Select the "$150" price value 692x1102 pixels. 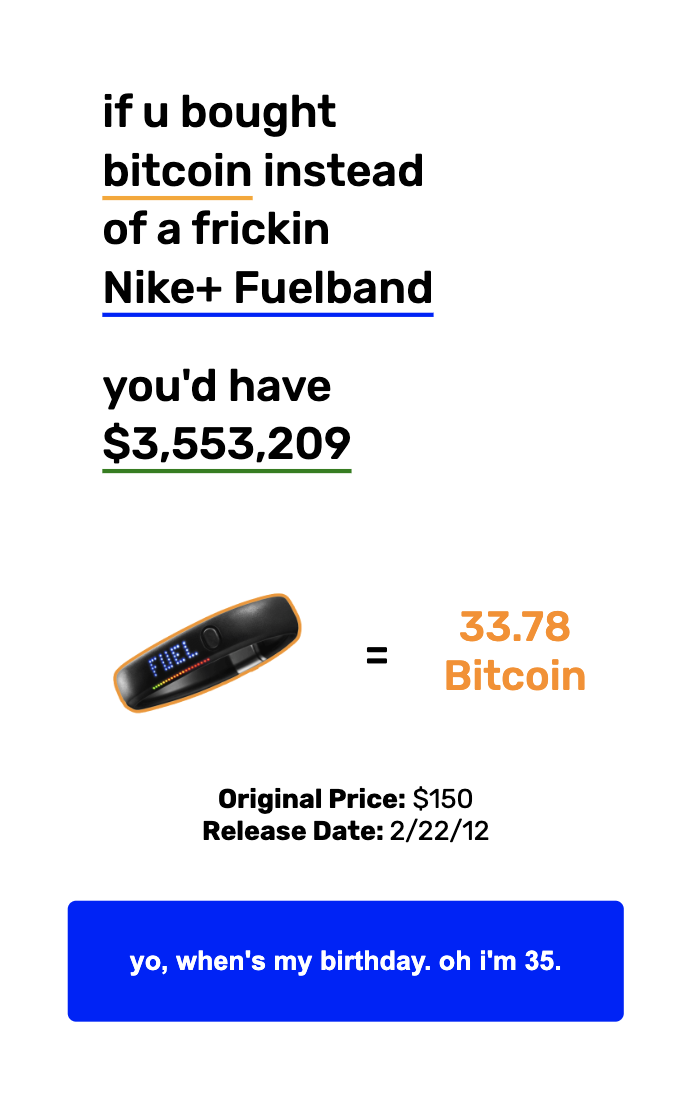point(442,799)
